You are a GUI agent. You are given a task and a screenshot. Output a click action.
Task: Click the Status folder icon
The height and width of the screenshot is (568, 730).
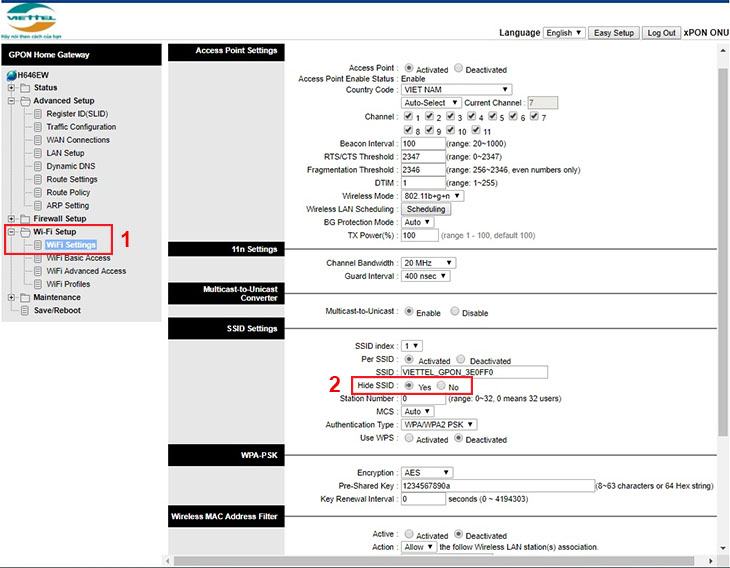click(25, 88)
